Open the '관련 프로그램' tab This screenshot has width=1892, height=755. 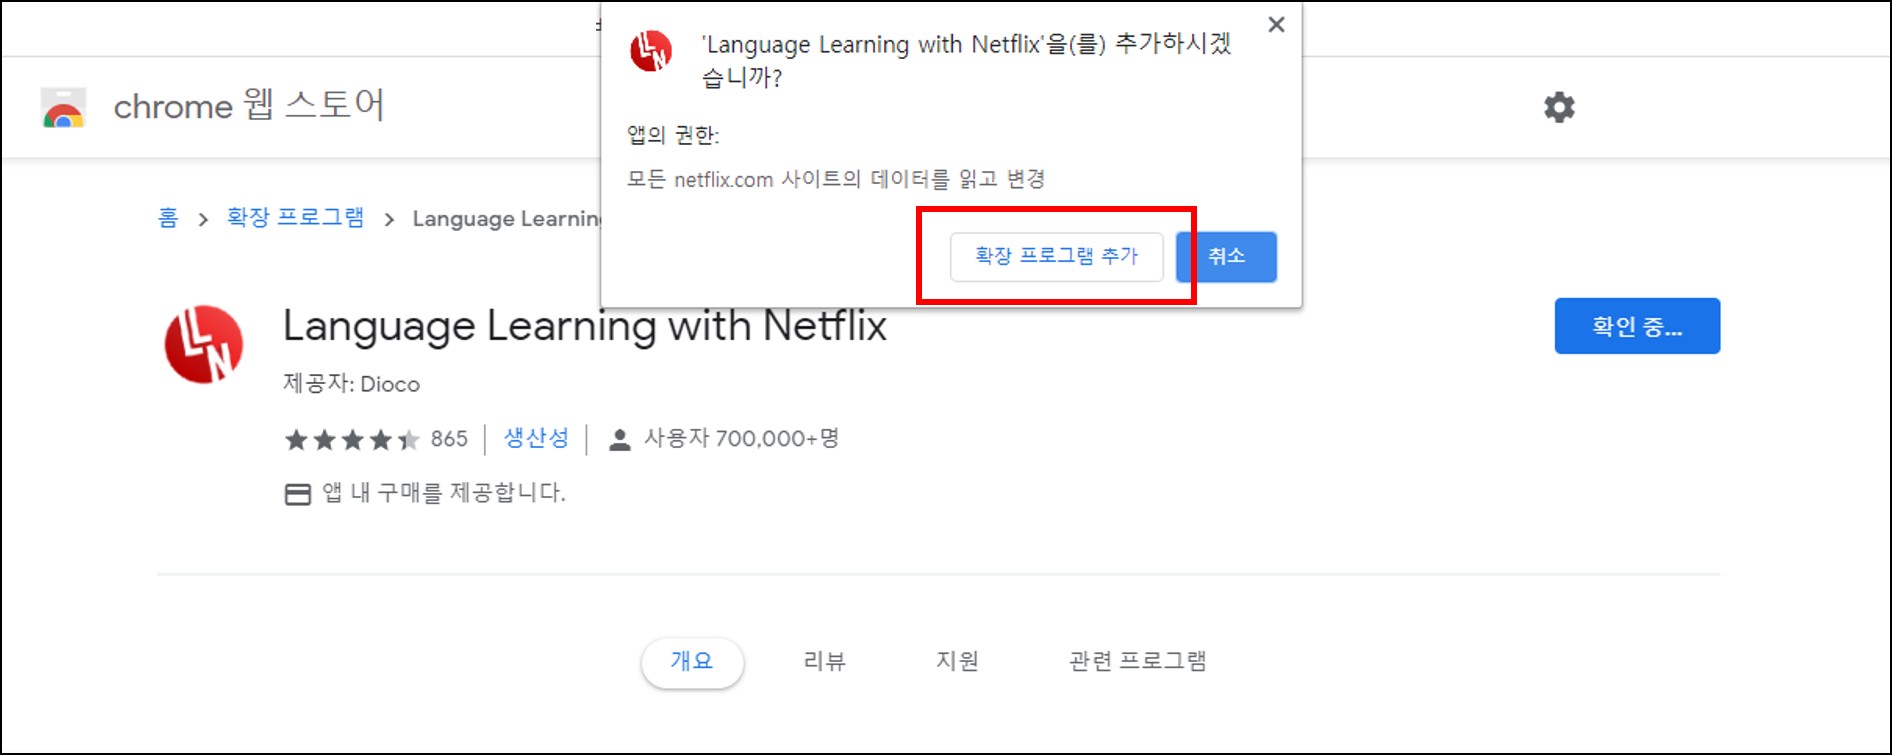(1137, 661)
